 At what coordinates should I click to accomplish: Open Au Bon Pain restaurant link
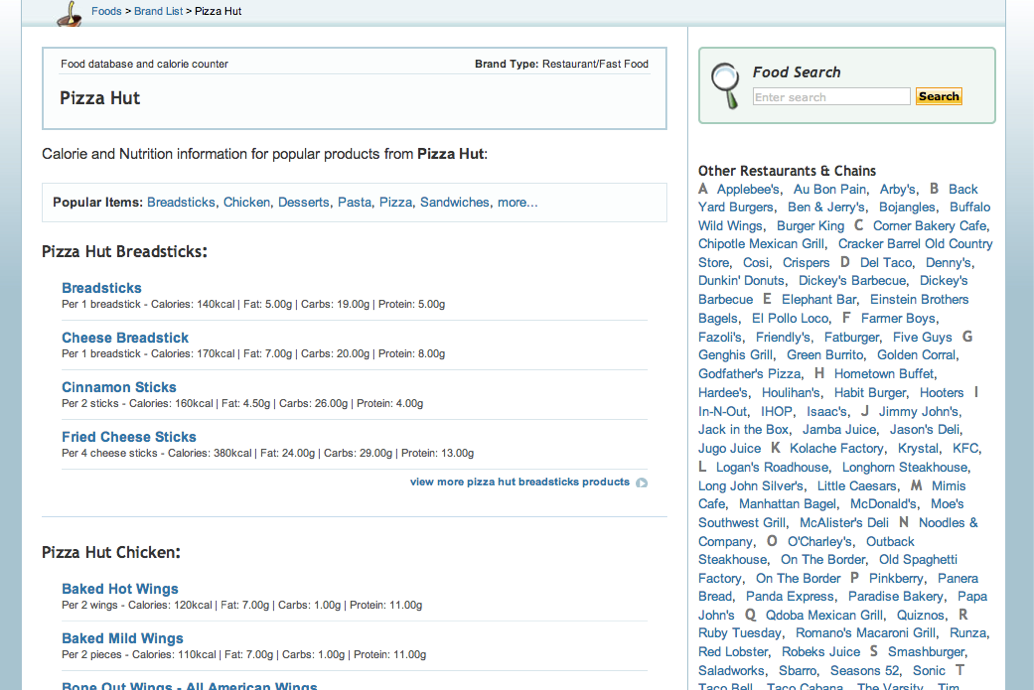tap(830, 189)
